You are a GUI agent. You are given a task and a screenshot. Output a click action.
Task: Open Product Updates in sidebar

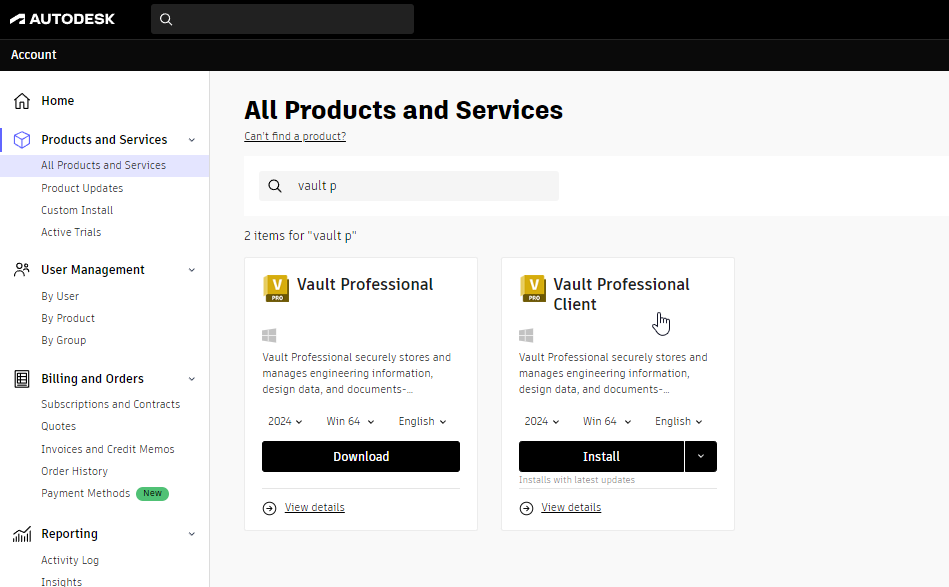point(82,188)
